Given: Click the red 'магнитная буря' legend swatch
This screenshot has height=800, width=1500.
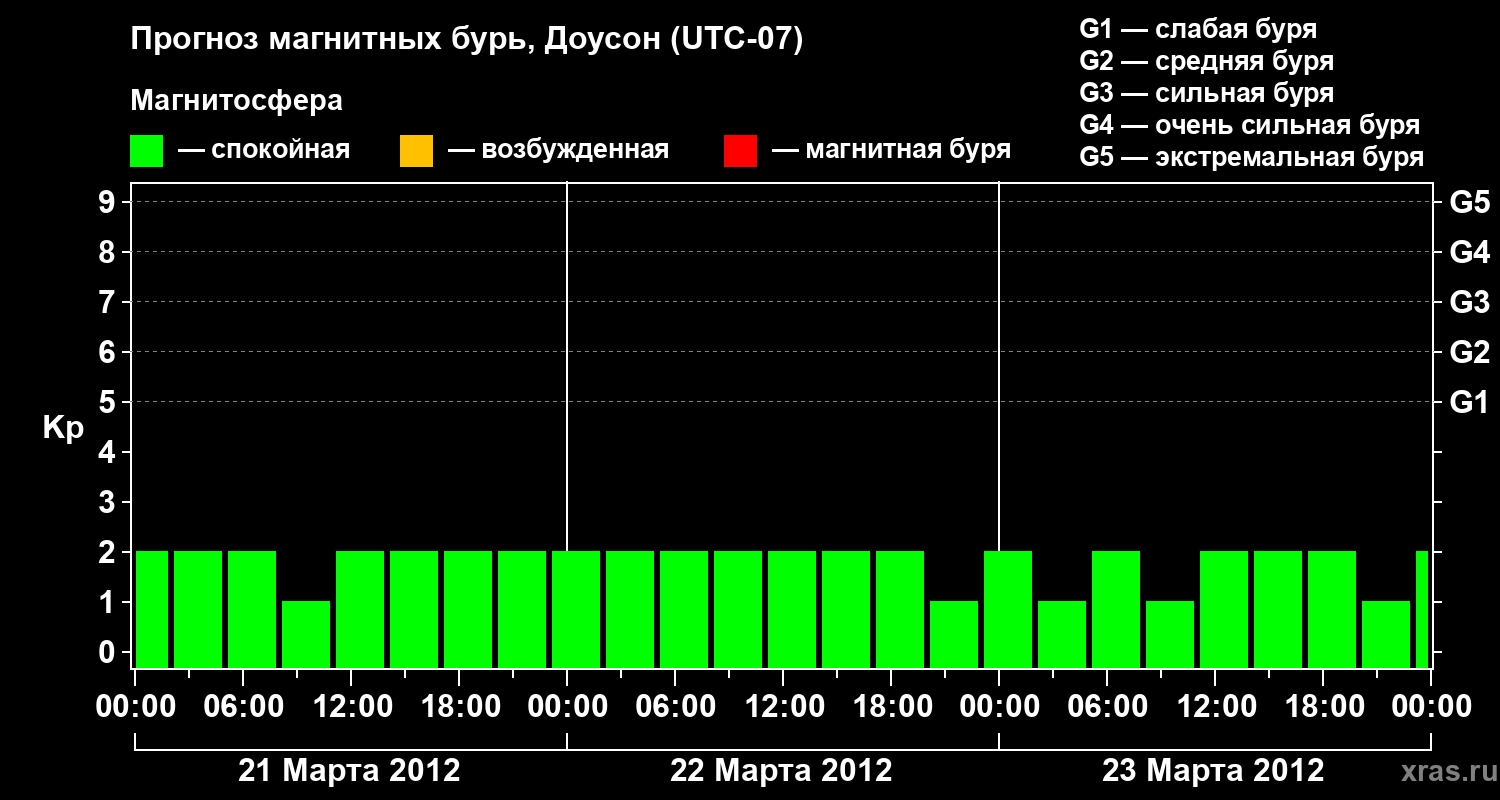Looking at the screenshot, I should click(x=740, y=151).
